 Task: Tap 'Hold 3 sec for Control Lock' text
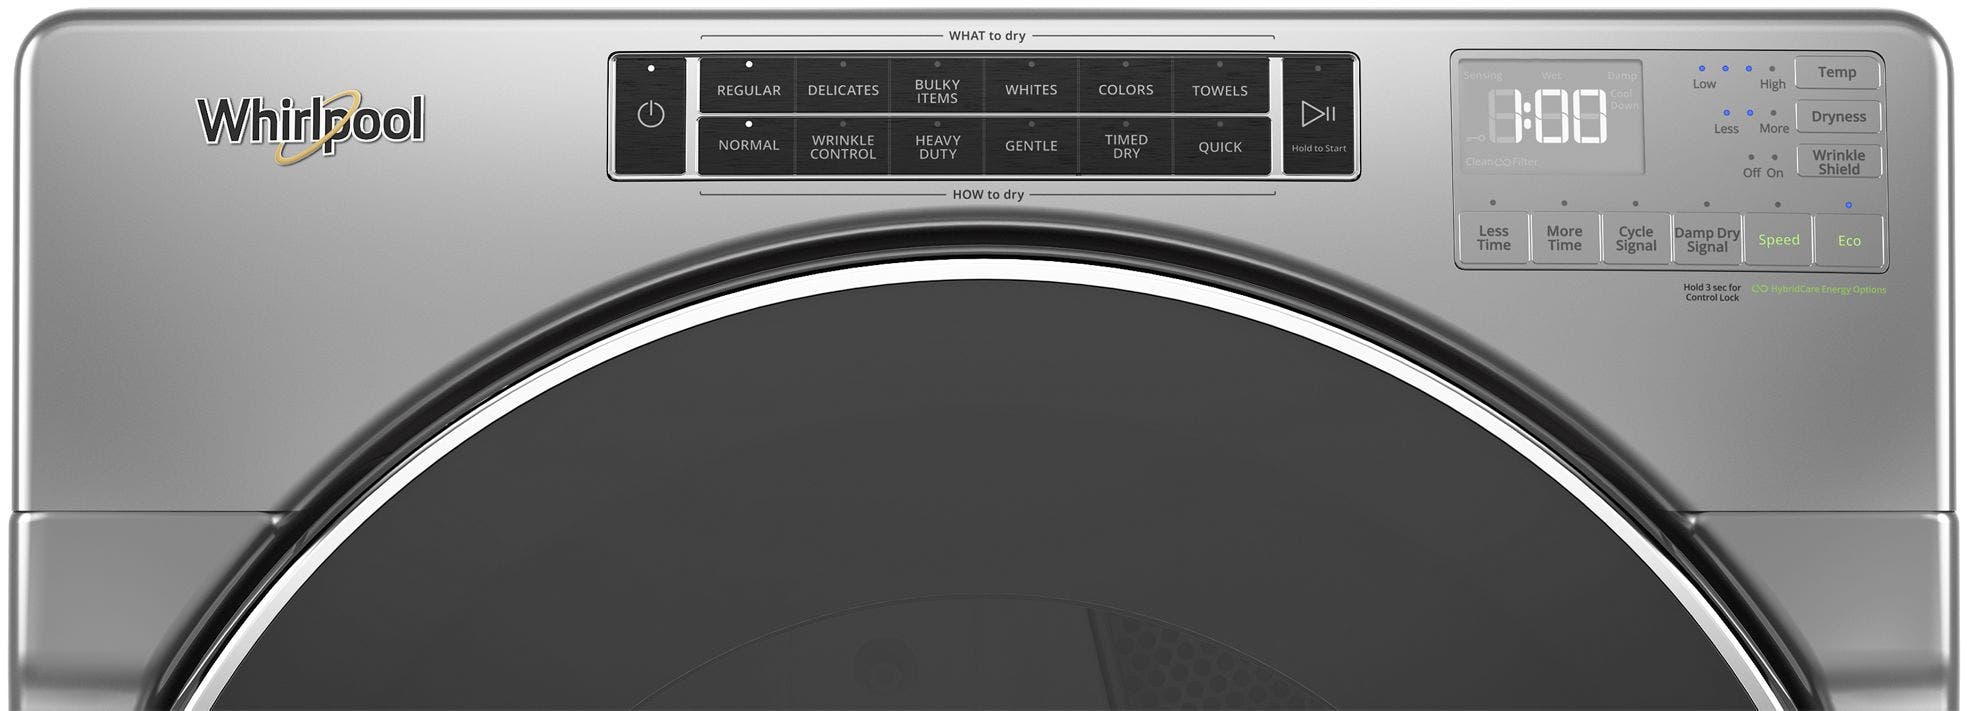pos(1712,292)
